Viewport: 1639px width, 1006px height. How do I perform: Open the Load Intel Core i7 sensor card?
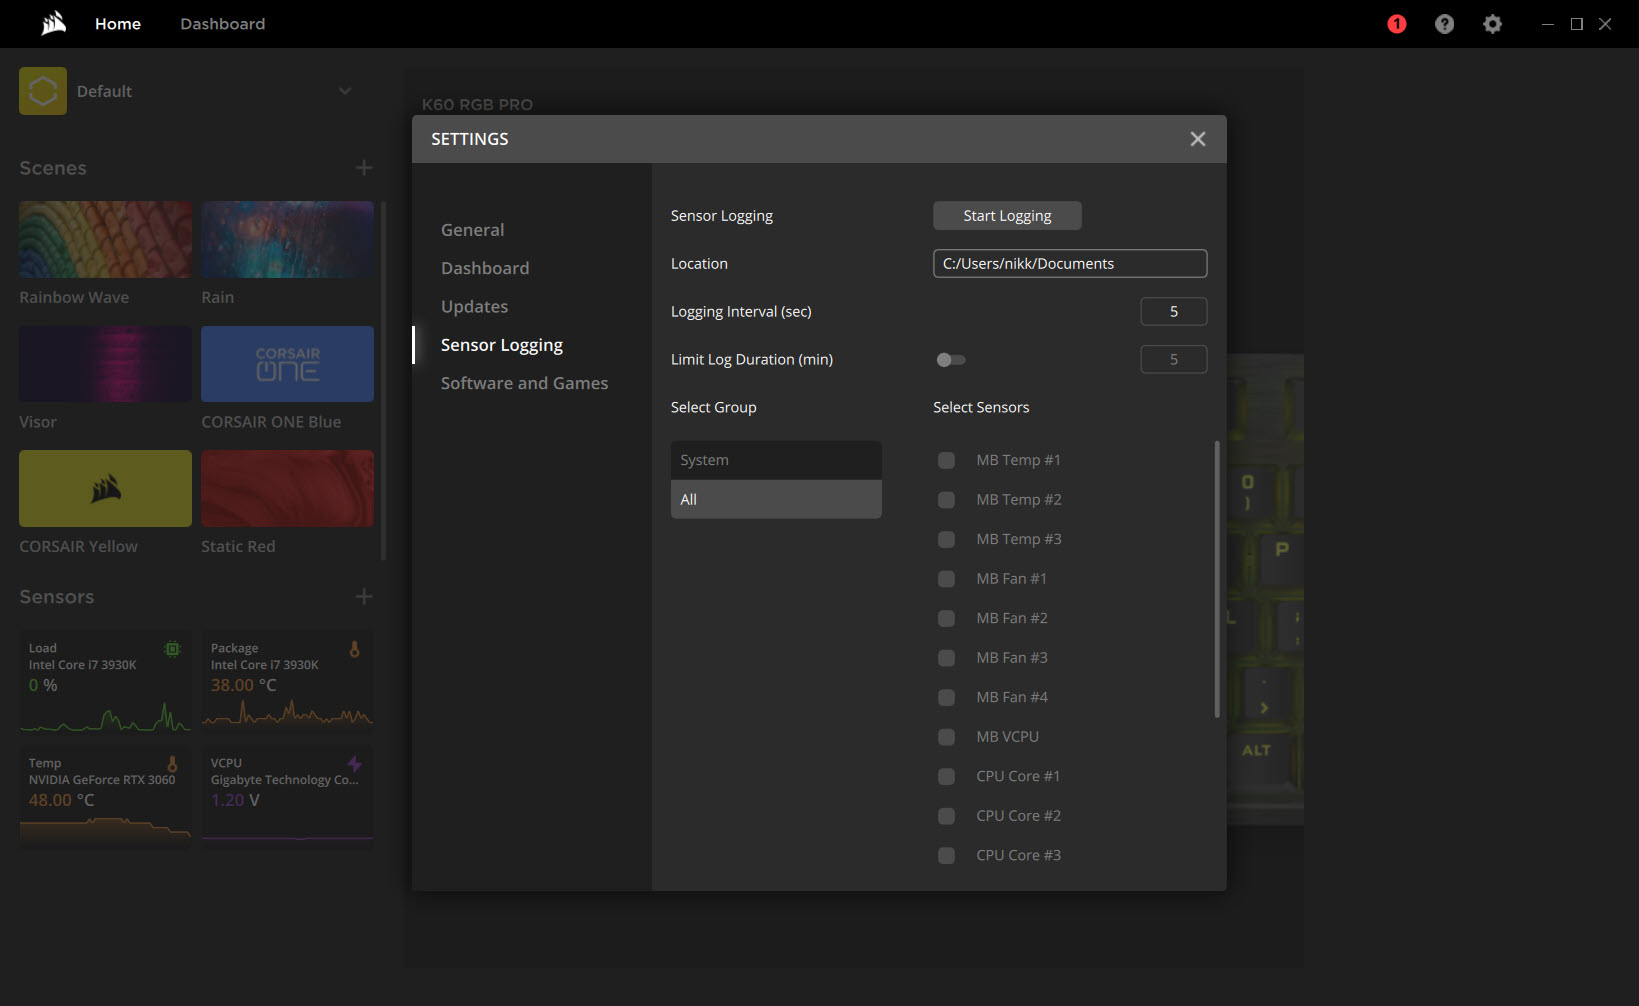point(105,680)
